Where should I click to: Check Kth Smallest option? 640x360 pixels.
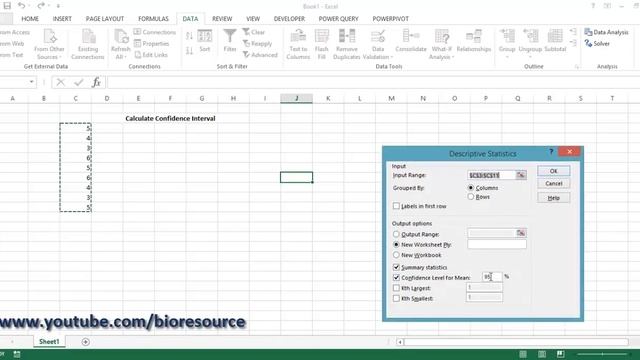[396, 298]
